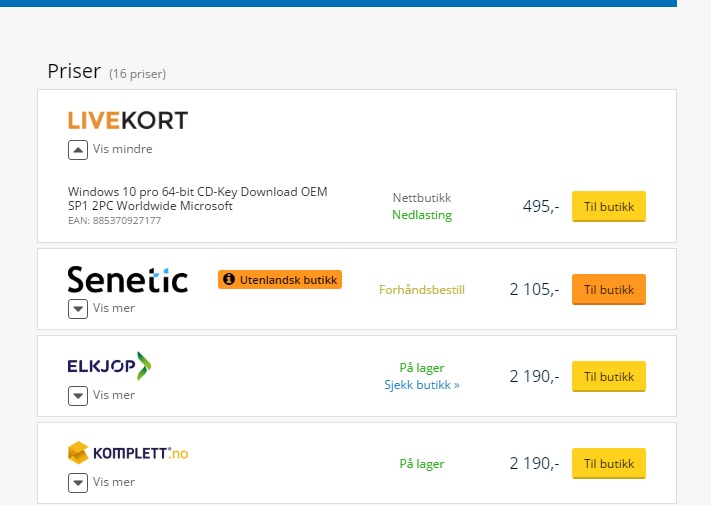711x505 pixels.
Task: Expand Komplett.no offers with down-arrow icon
Action: [x=78, y=483]
